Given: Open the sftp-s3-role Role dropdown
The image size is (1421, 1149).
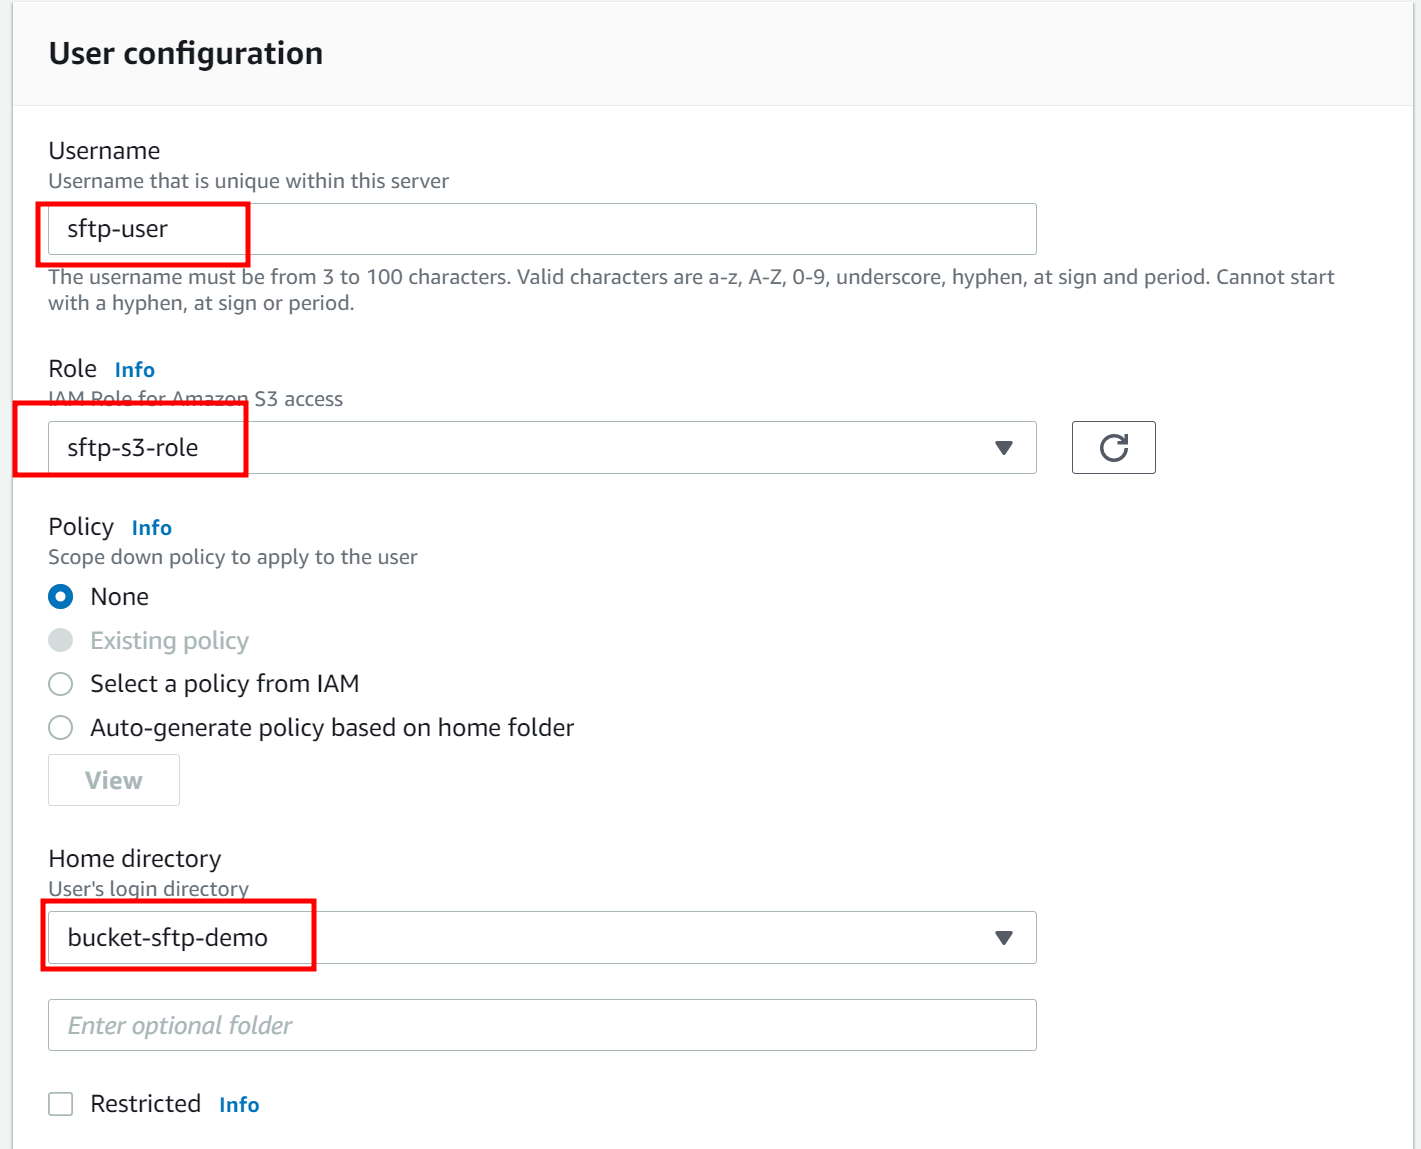Looking at the screenshot, I should click(542, 447).
